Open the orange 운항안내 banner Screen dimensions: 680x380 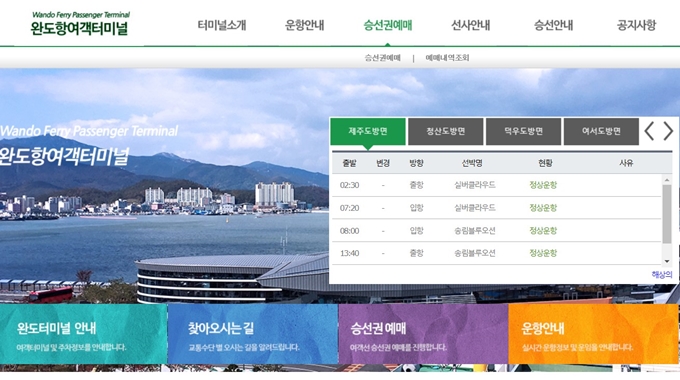(594, 334)
